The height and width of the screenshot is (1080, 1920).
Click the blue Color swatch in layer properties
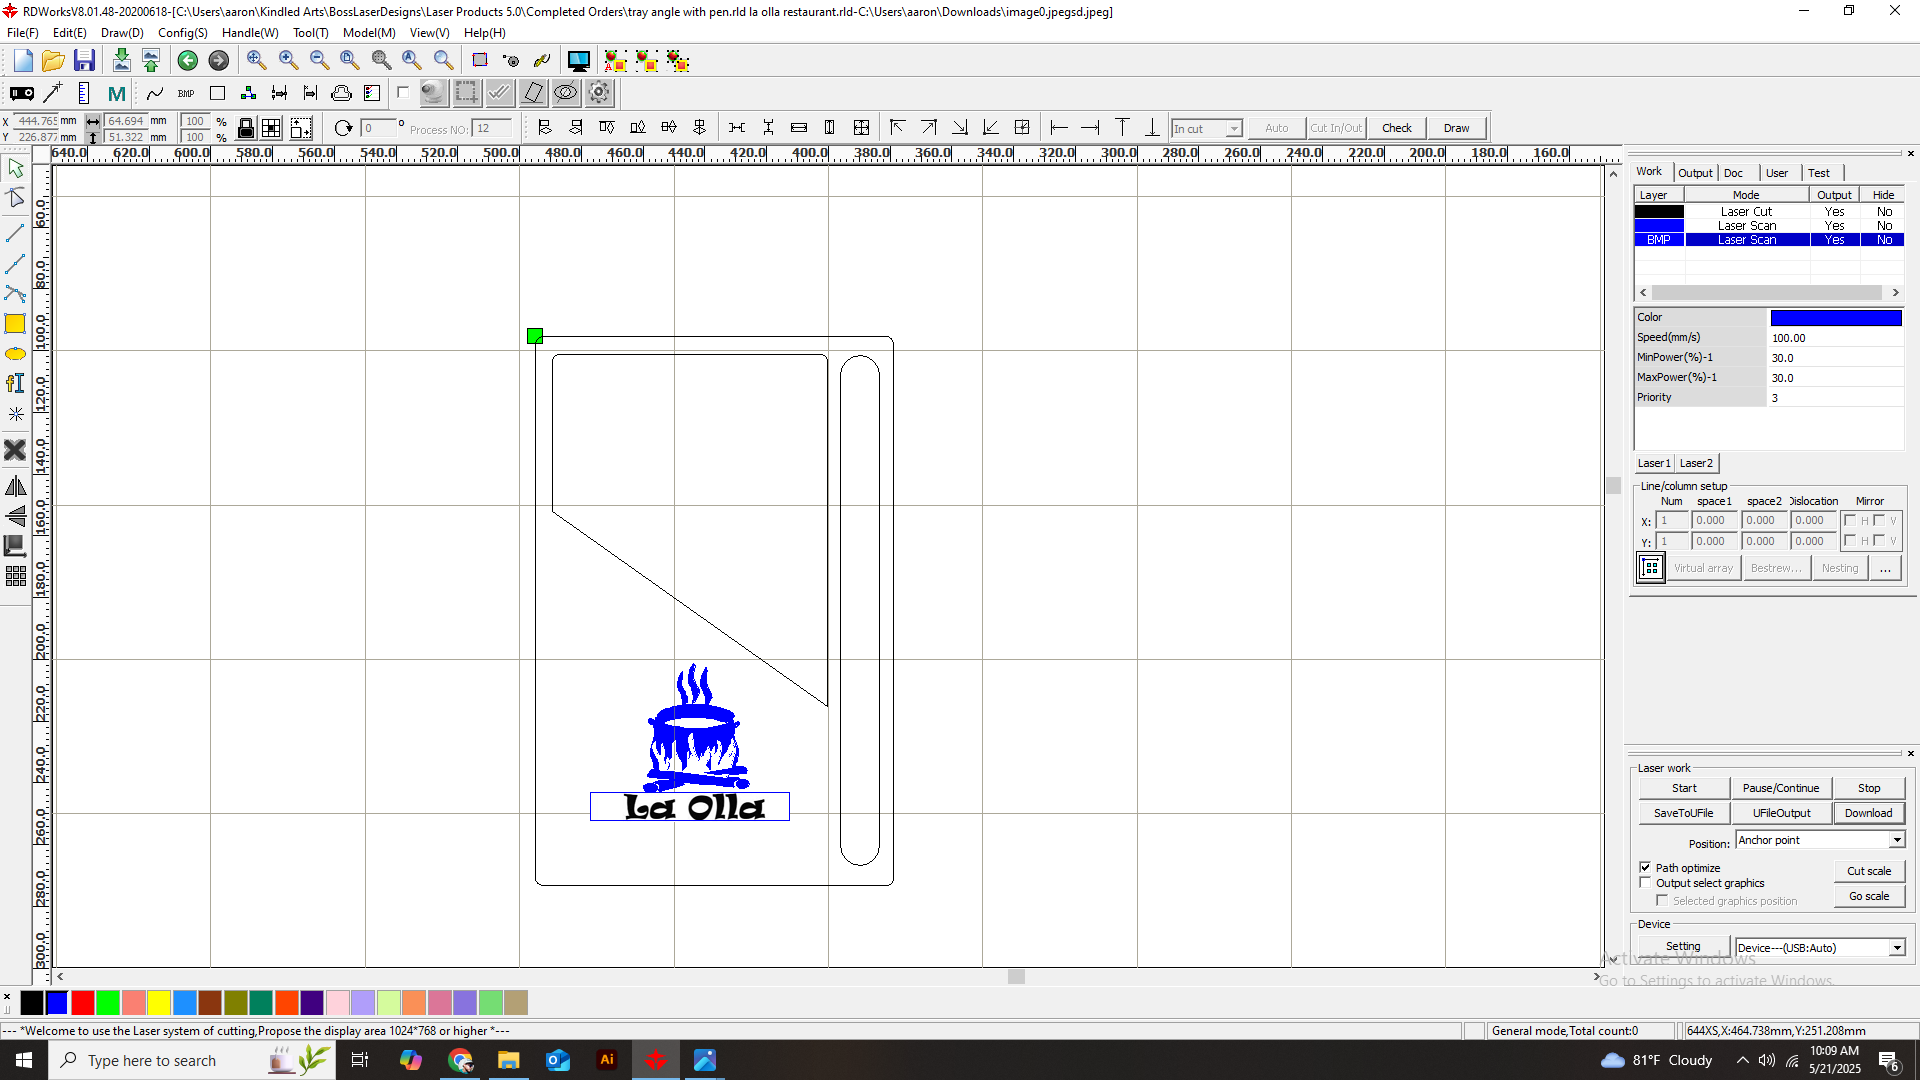pos(1836,318)
